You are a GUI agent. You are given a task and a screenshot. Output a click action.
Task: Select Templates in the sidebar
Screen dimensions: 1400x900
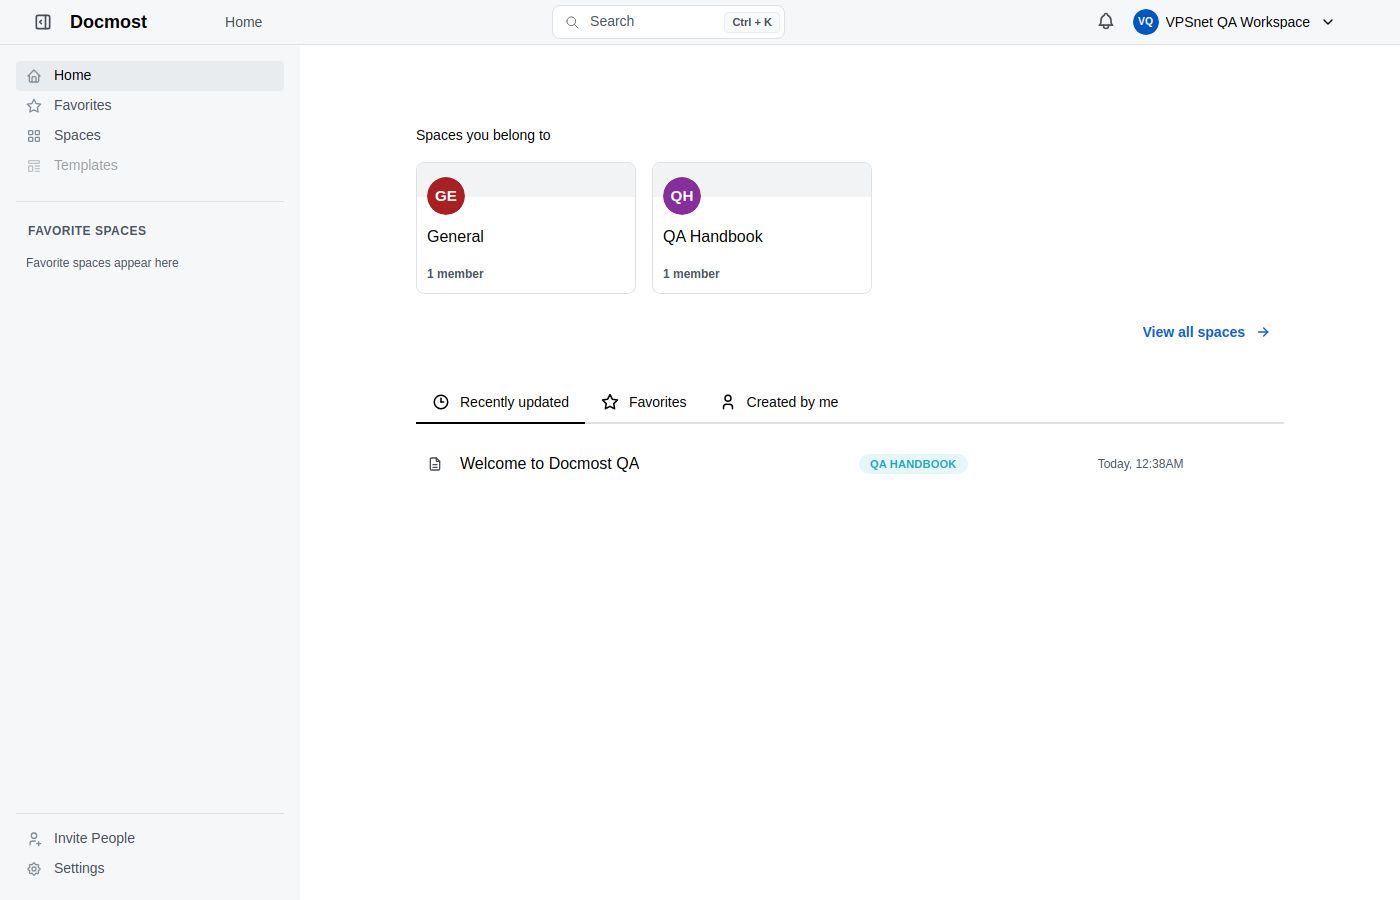click(150, 166)
